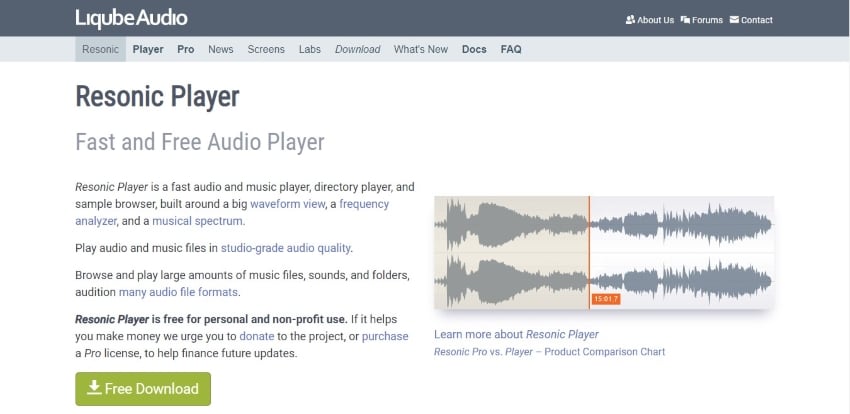Click the Resonic Player heading

point(157,96)
